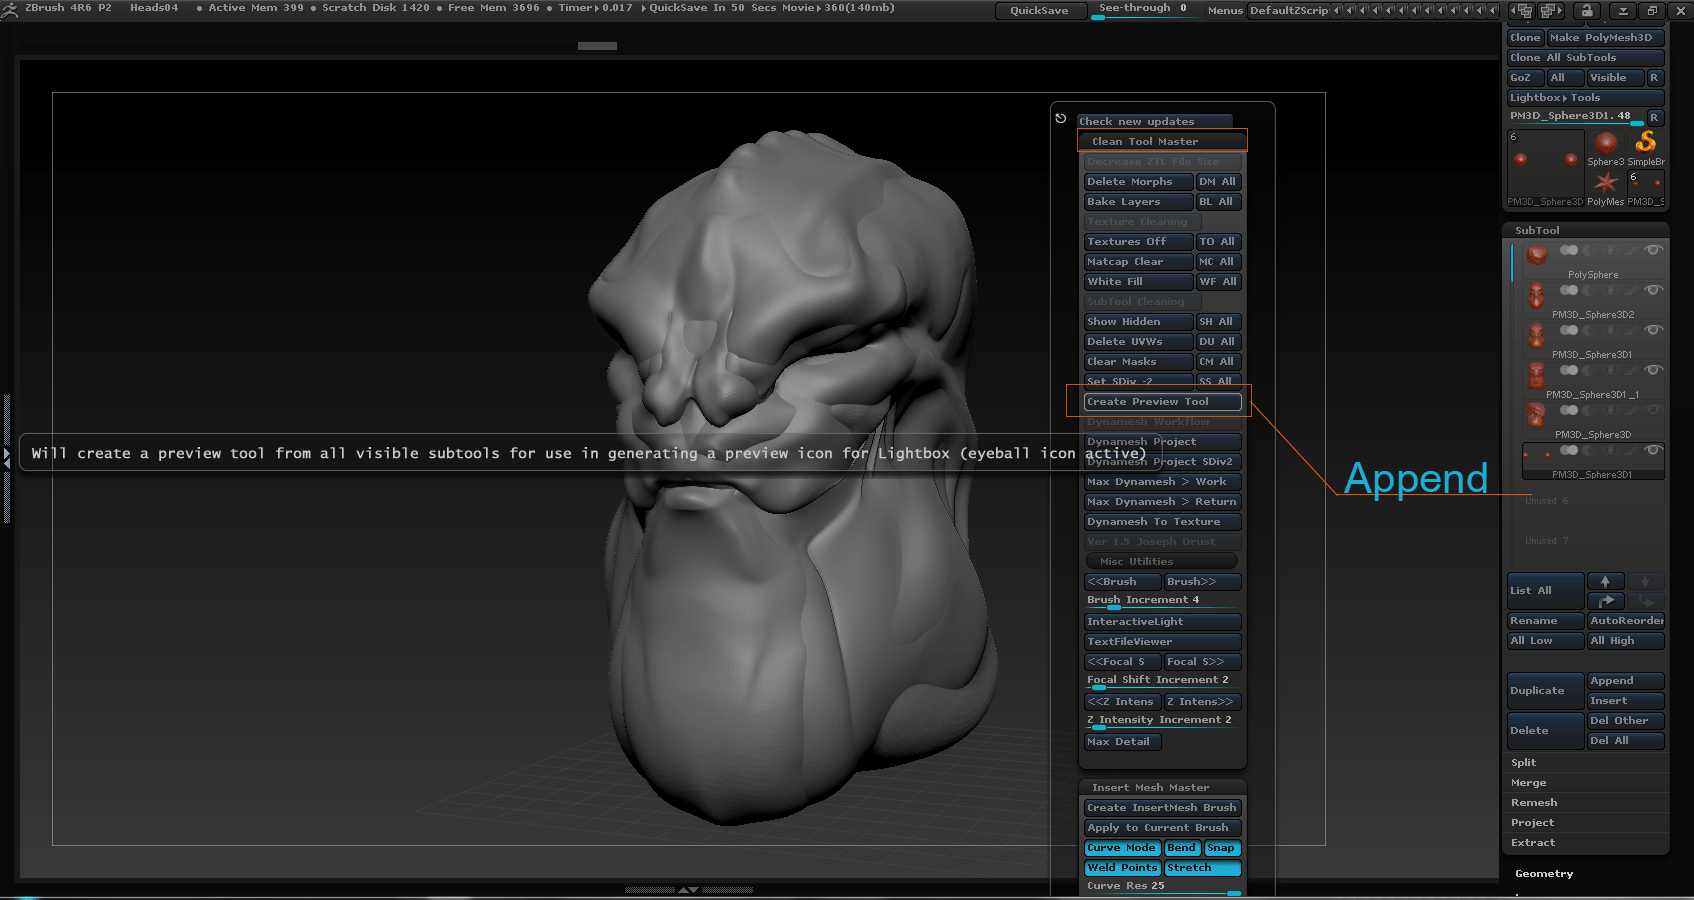
Task: Disable the Weld Points option
Action: coord(1121,868)
